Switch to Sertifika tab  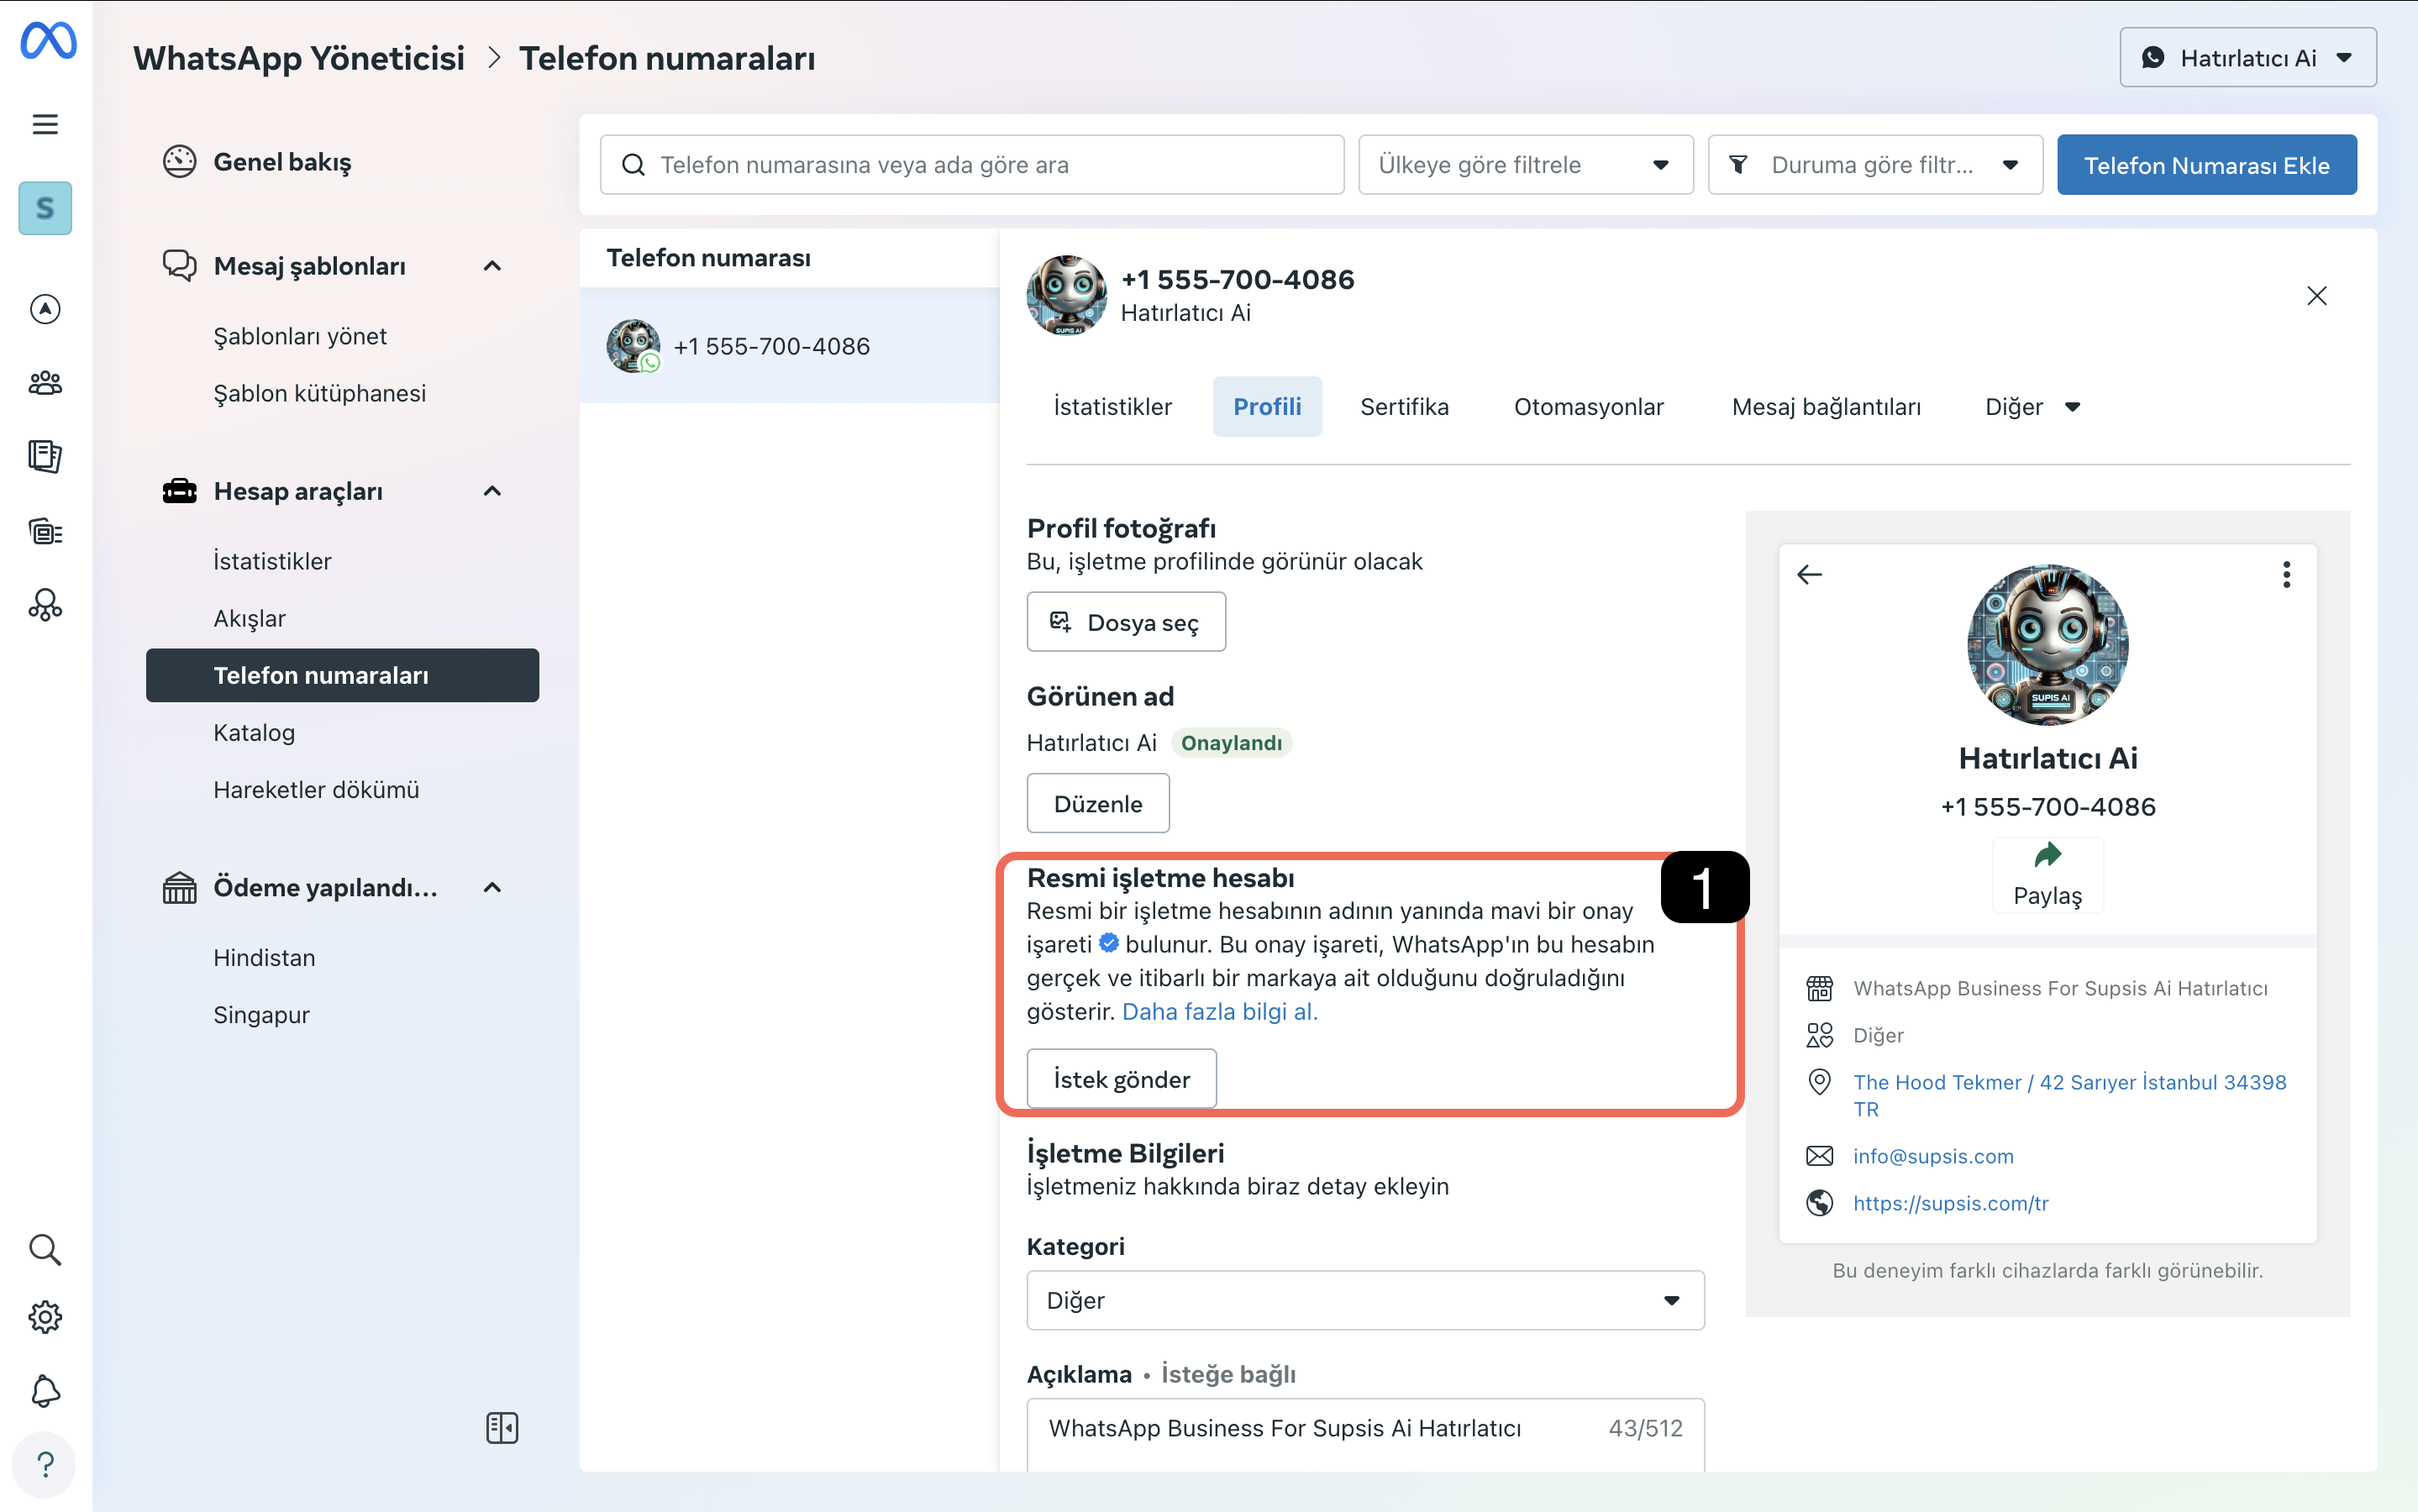[x=1404, y=407]
